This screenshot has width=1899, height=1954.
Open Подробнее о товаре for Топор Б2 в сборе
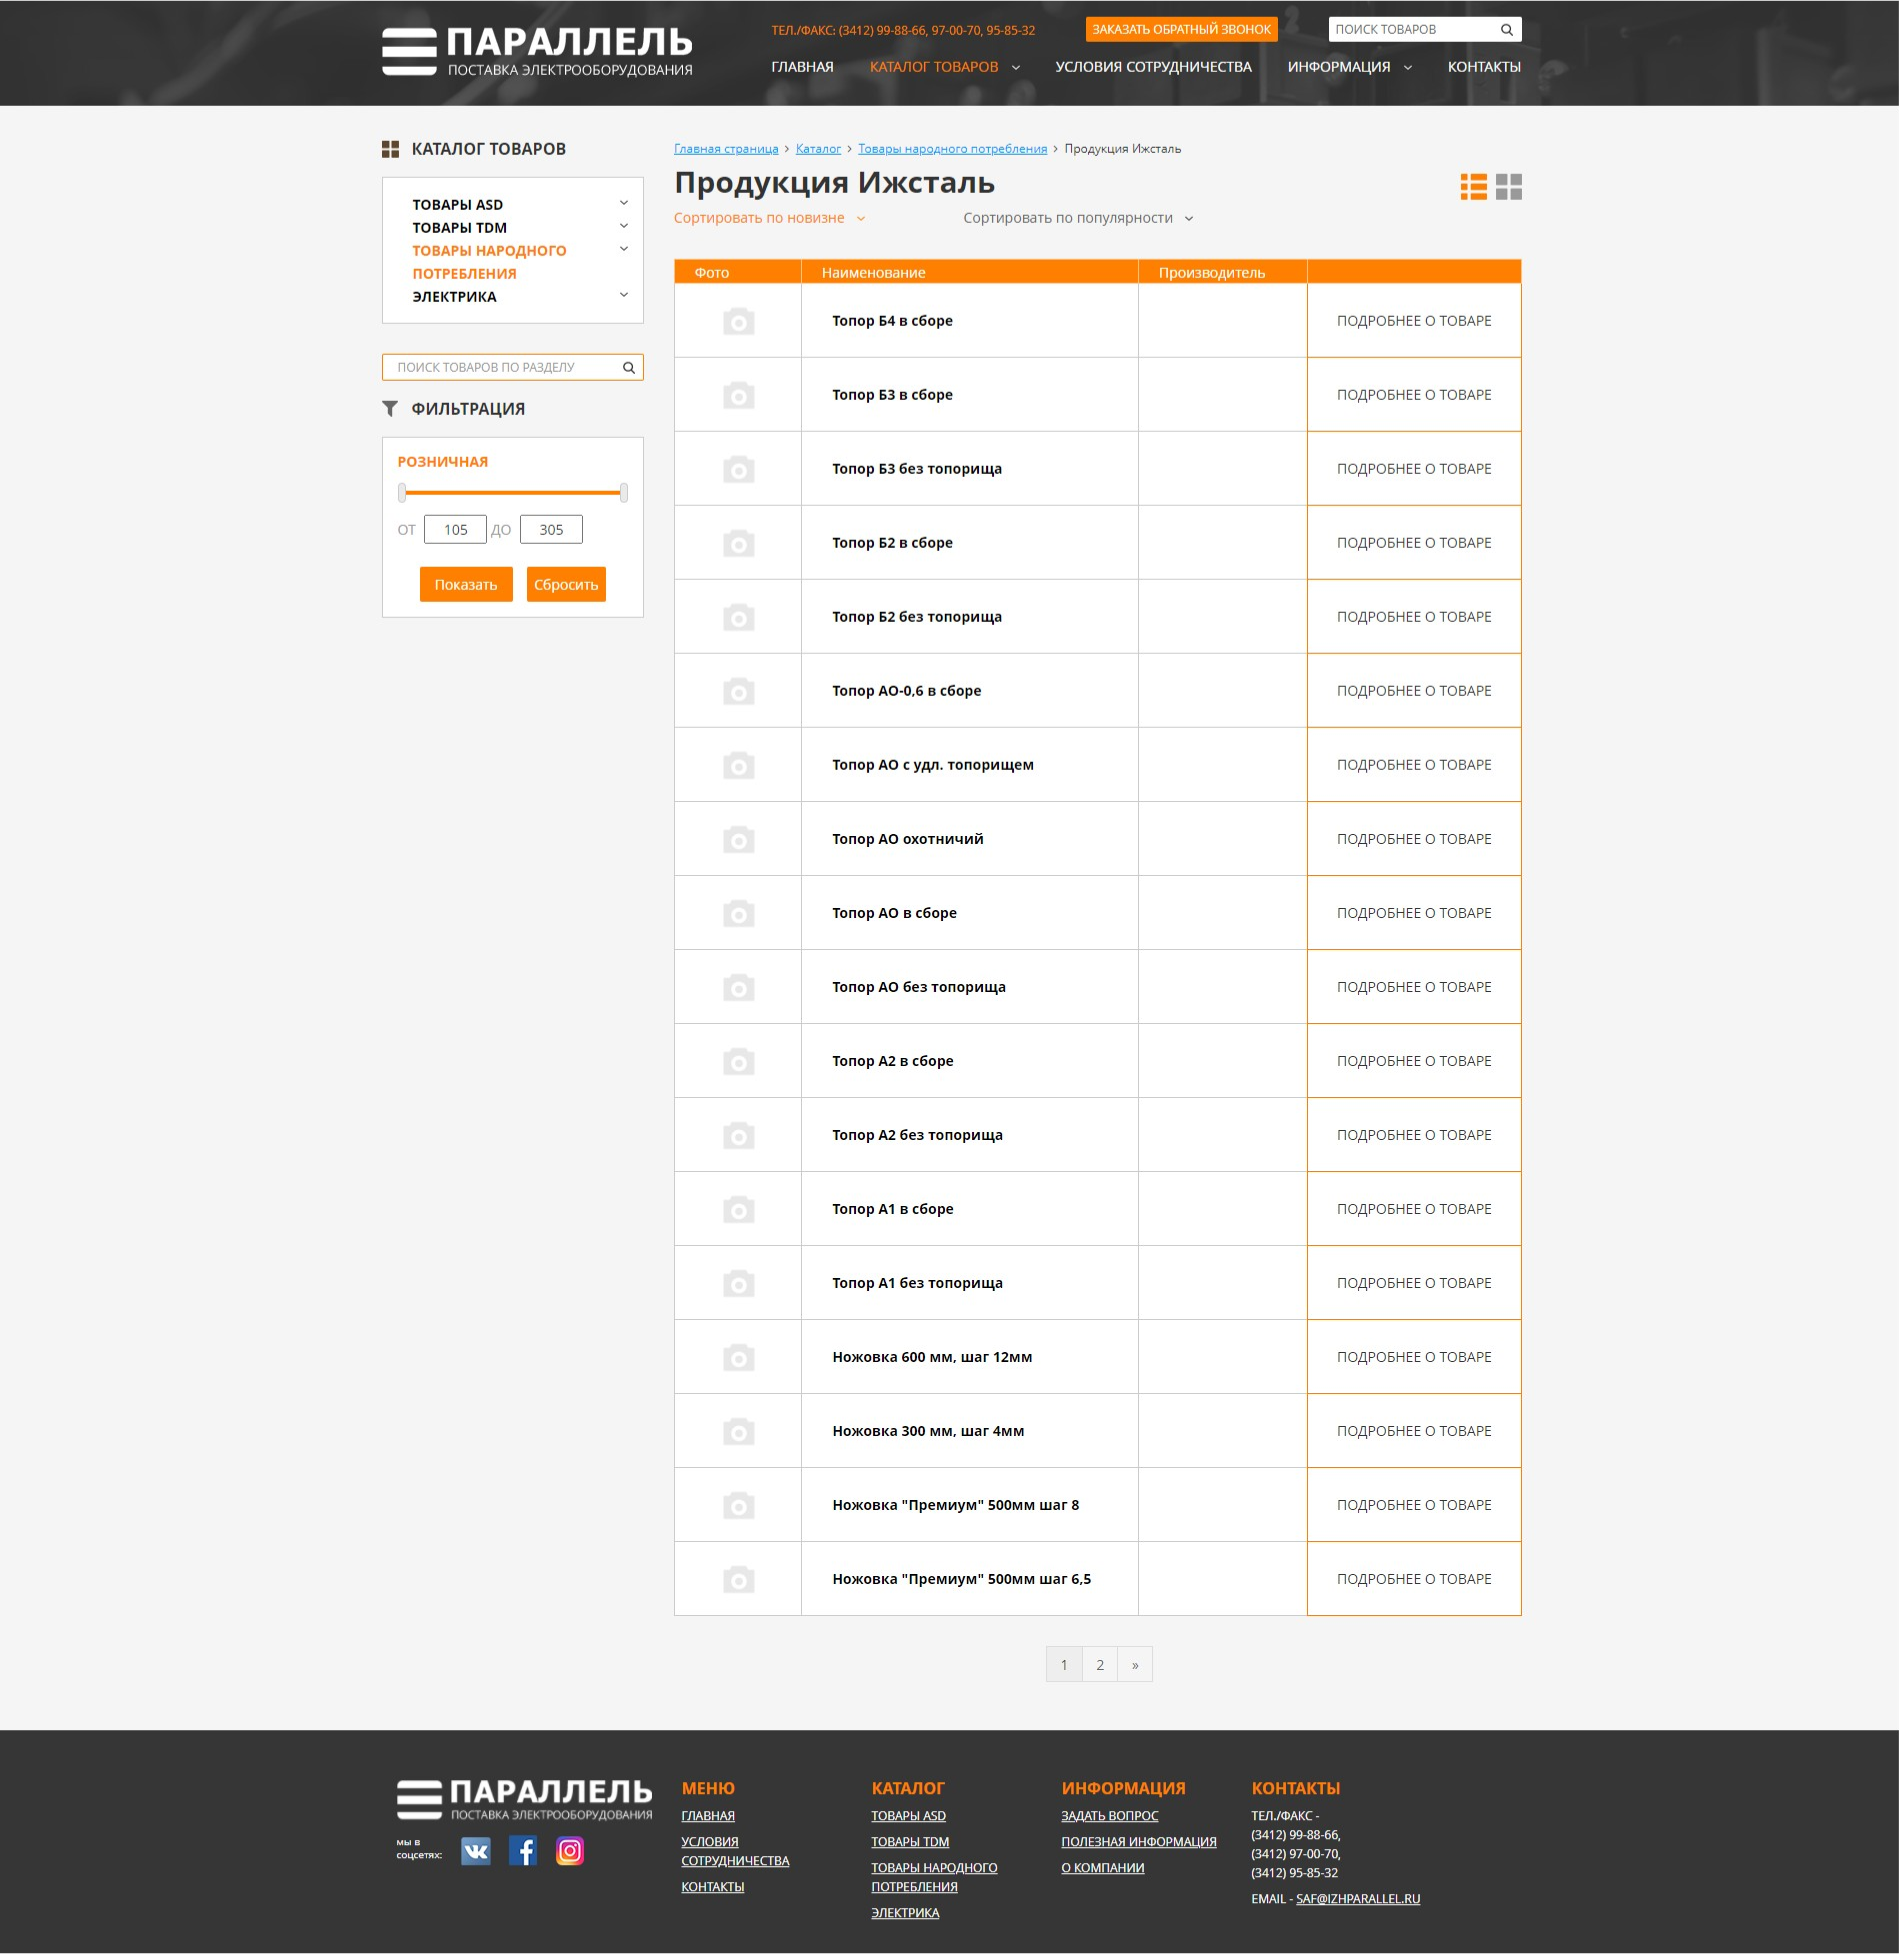click(x=1414, y=543)
